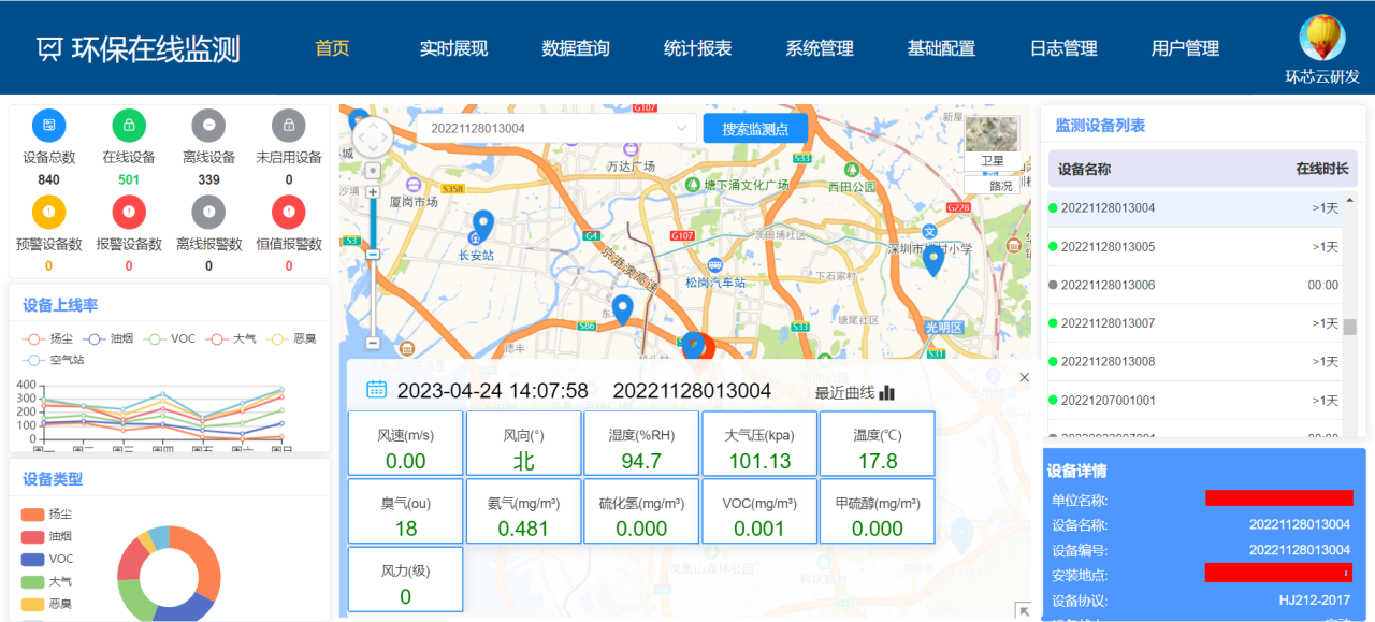Switch to the 数据查询 menu tab
This screenshot has width=1375, height=622.
tap(575, 47)
